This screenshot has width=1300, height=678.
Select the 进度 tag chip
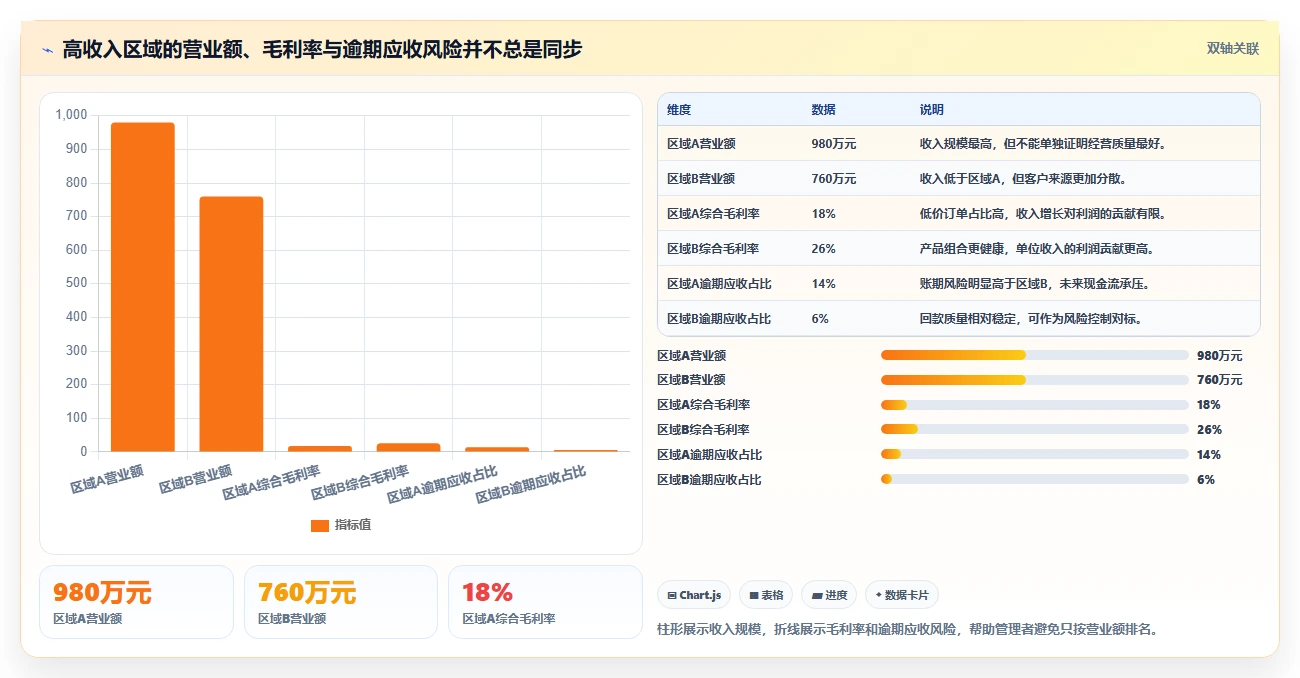[x=830, y=595]
